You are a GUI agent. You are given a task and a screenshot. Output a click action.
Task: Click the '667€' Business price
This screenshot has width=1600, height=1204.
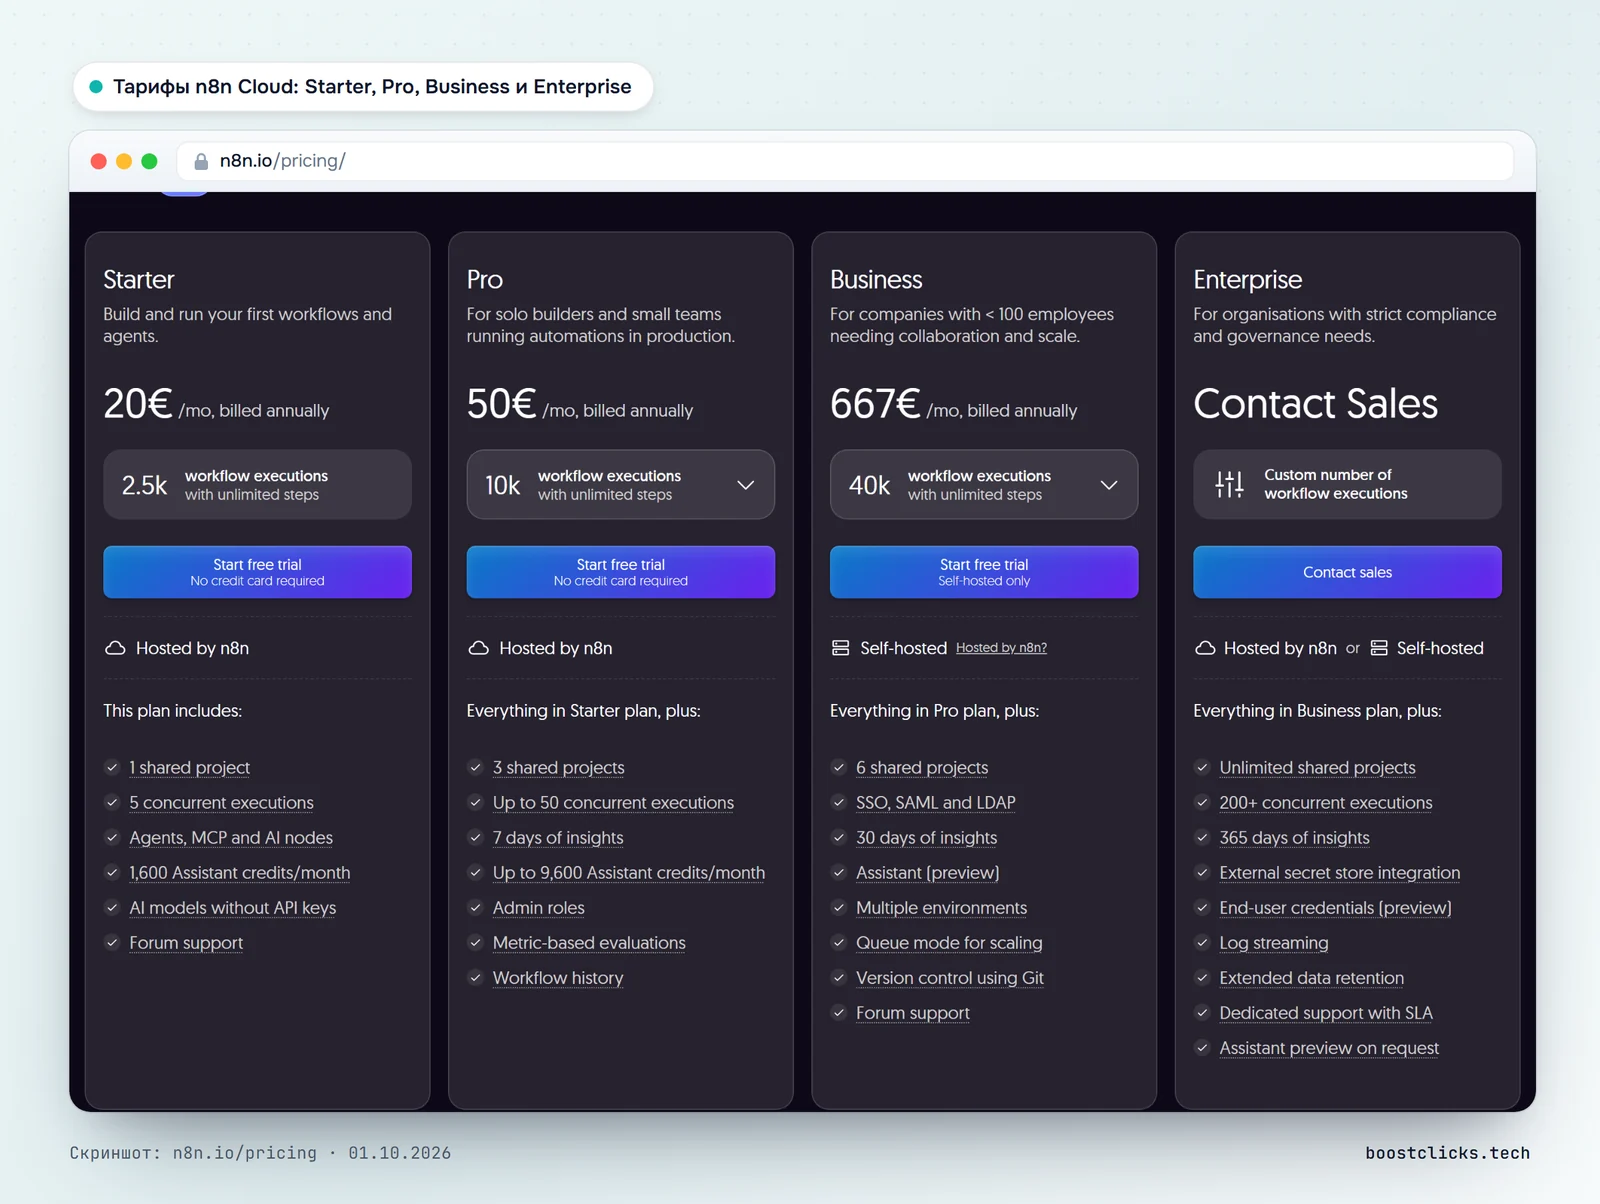point(875,404)
